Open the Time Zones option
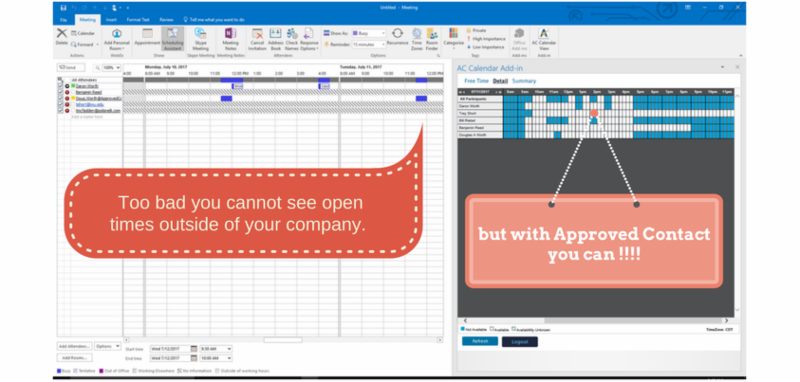This screenshot has width=800, height=382. pos(417,39)
